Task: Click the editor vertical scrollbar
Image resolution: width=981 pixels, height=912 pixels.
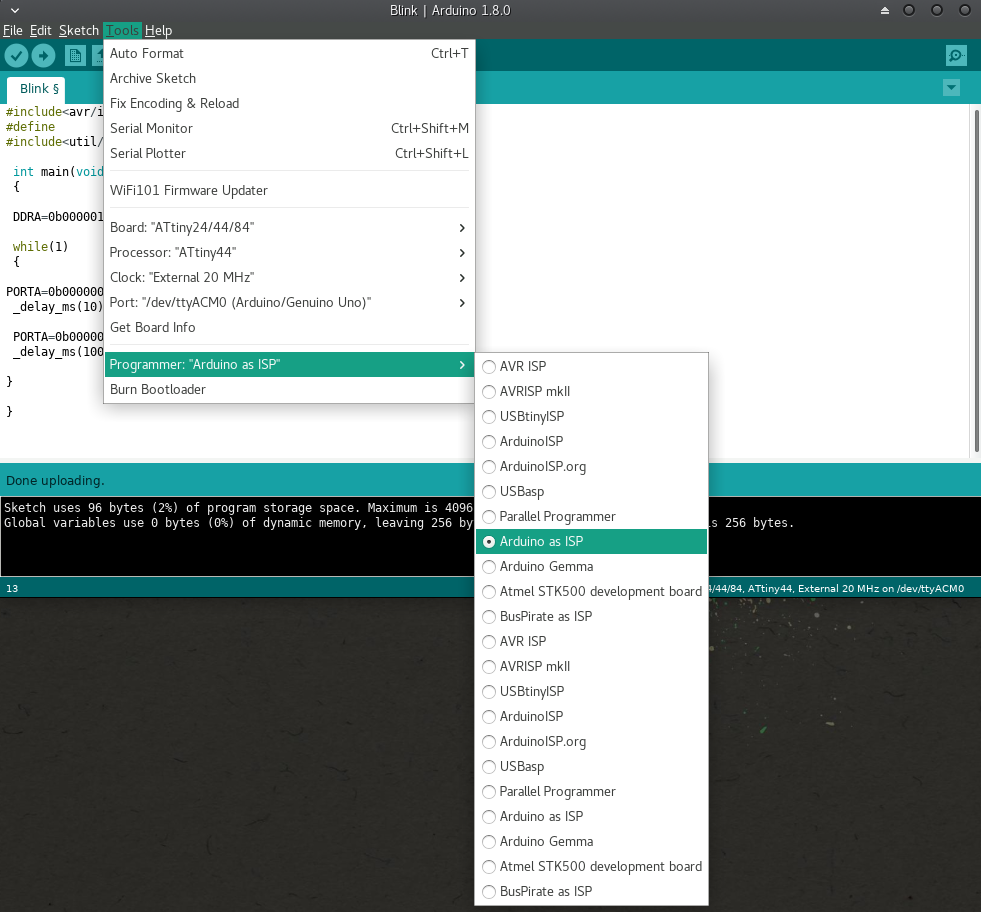Action: (976, 280)
